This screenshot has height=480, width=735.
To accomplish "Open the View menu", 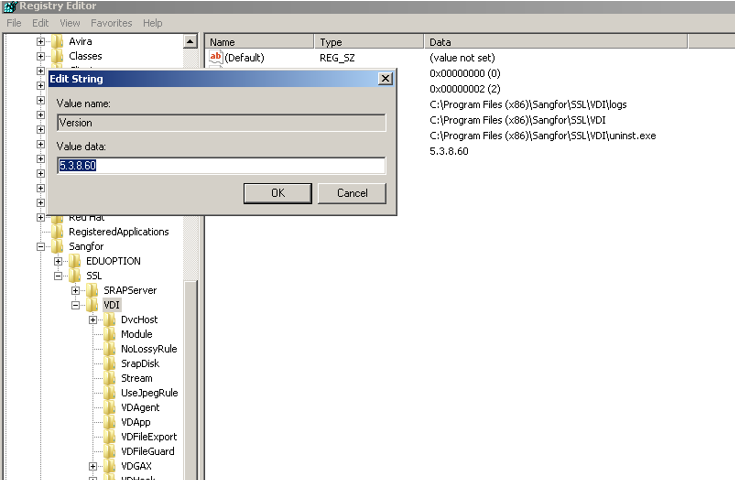I will pos(70,23).
